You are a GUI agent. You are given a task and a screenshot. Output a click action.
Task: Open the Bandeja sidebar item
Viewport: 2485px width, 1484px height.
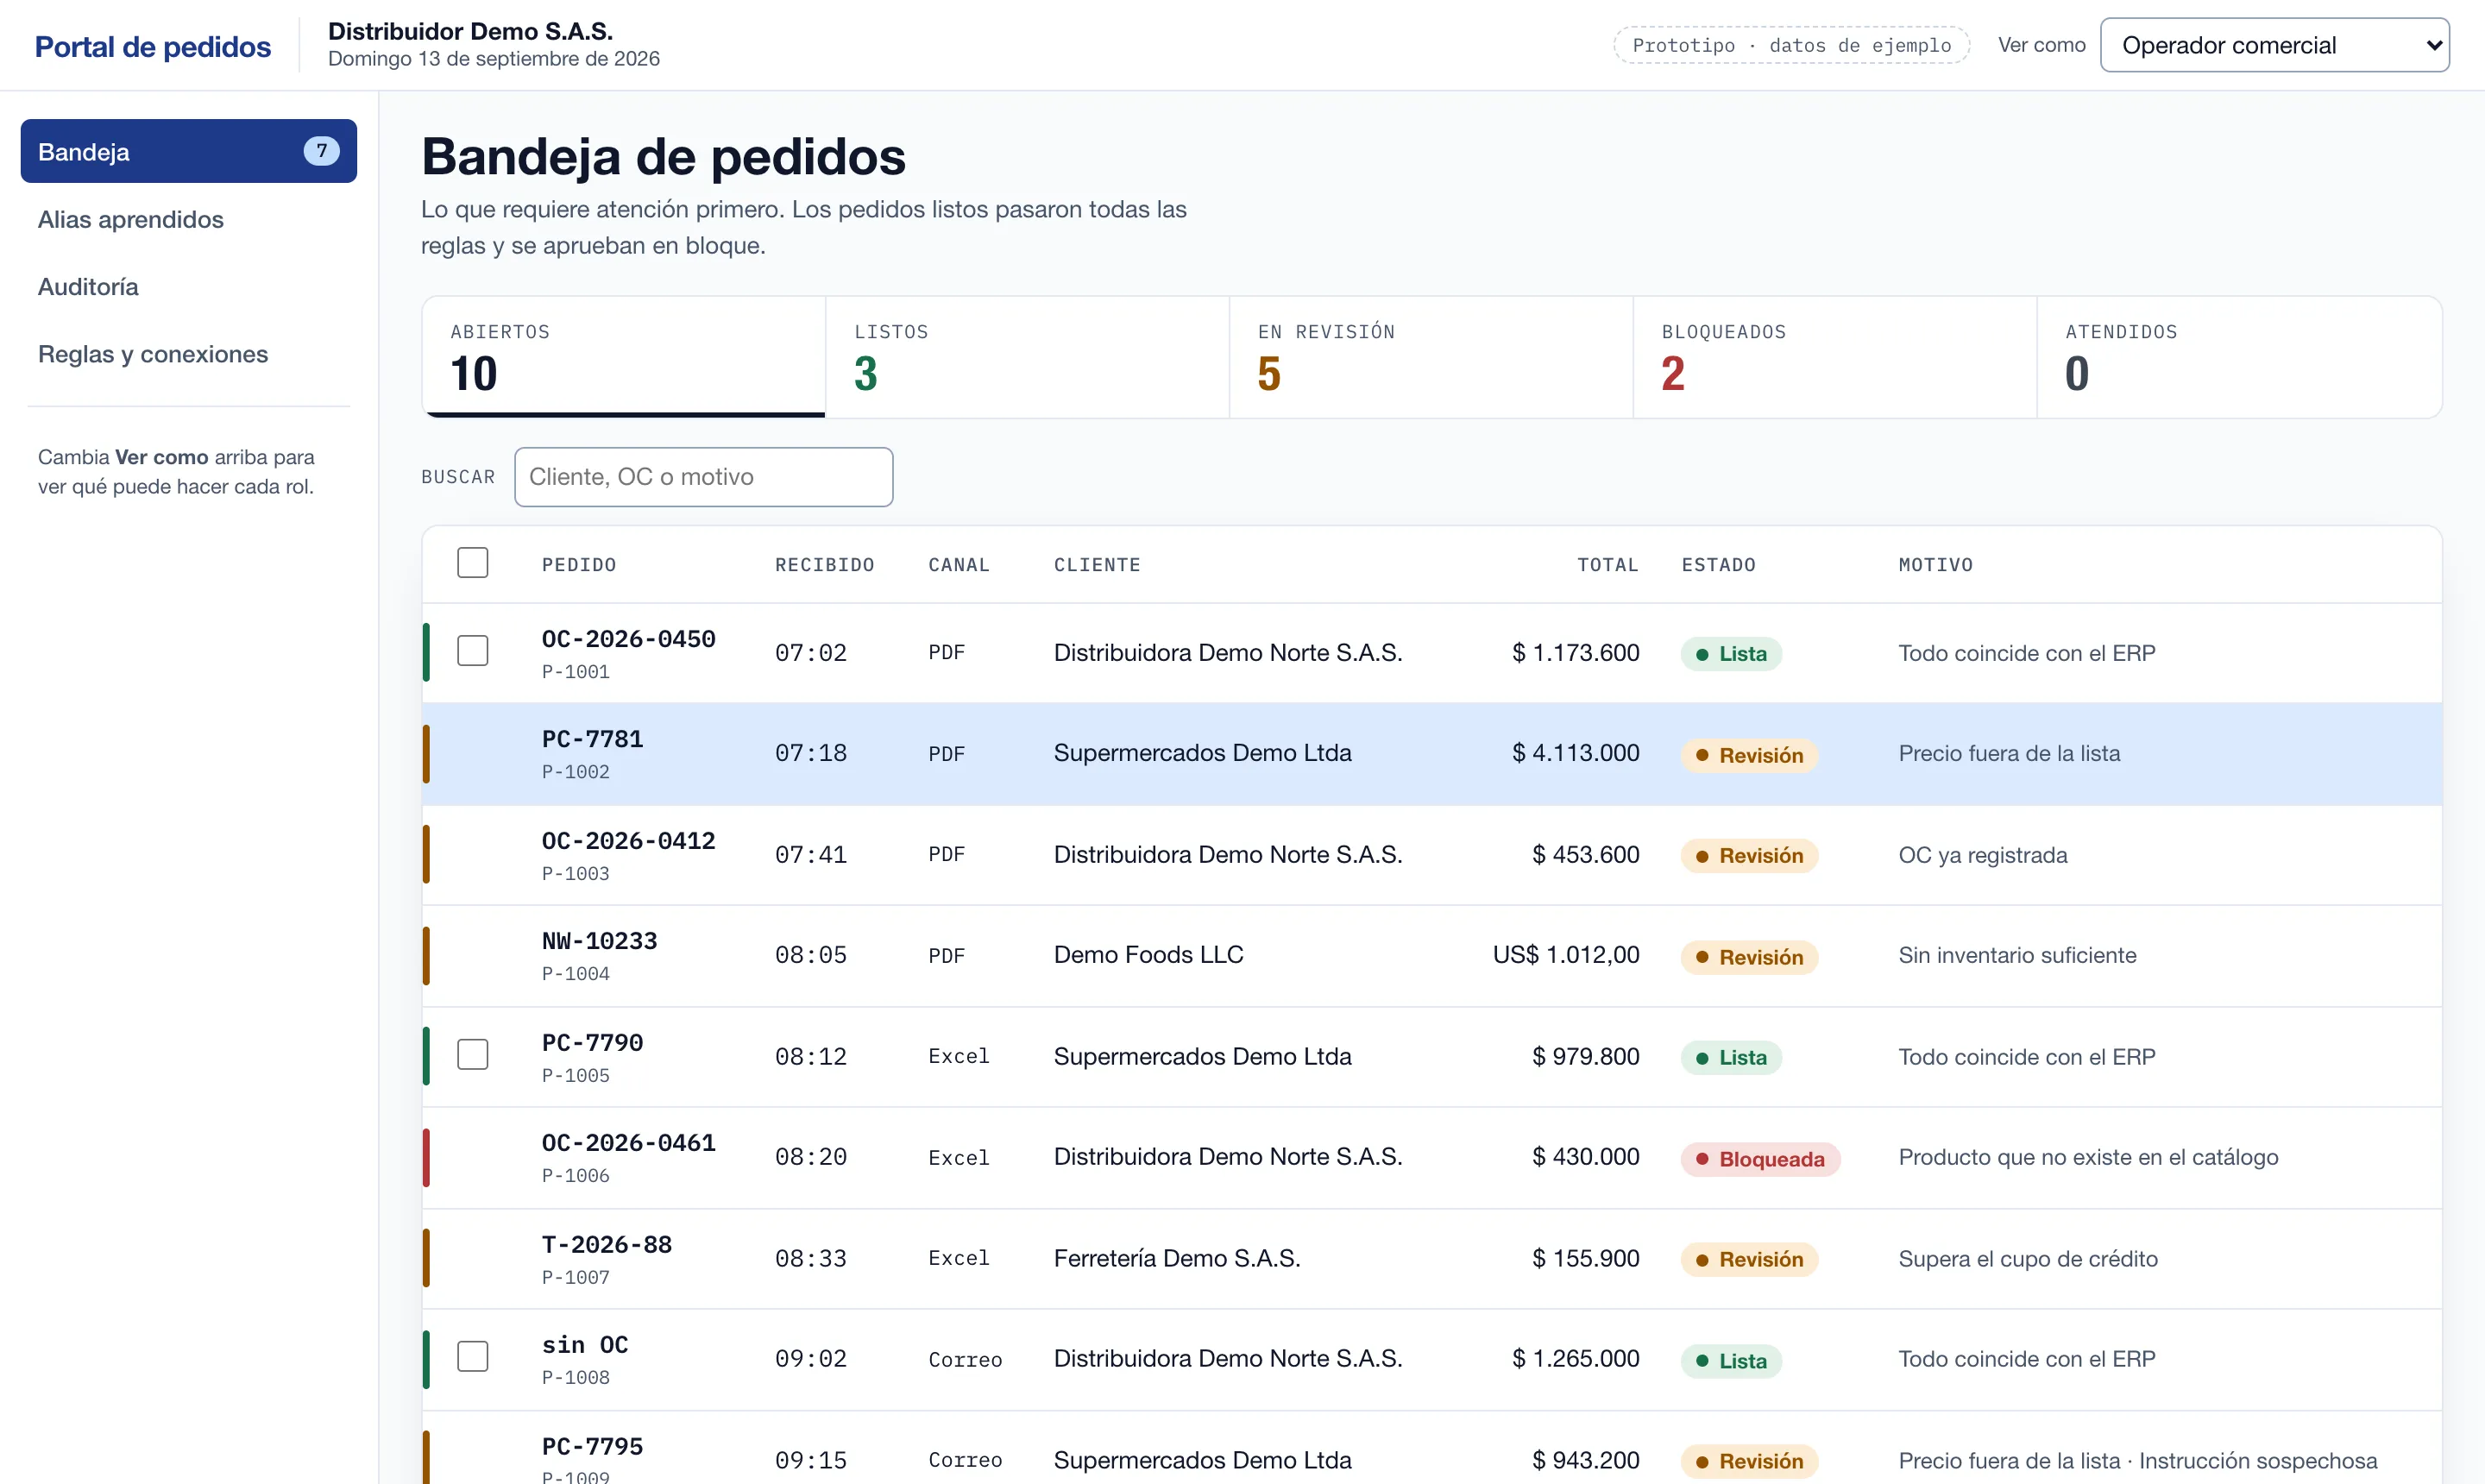tap(188, 151)
